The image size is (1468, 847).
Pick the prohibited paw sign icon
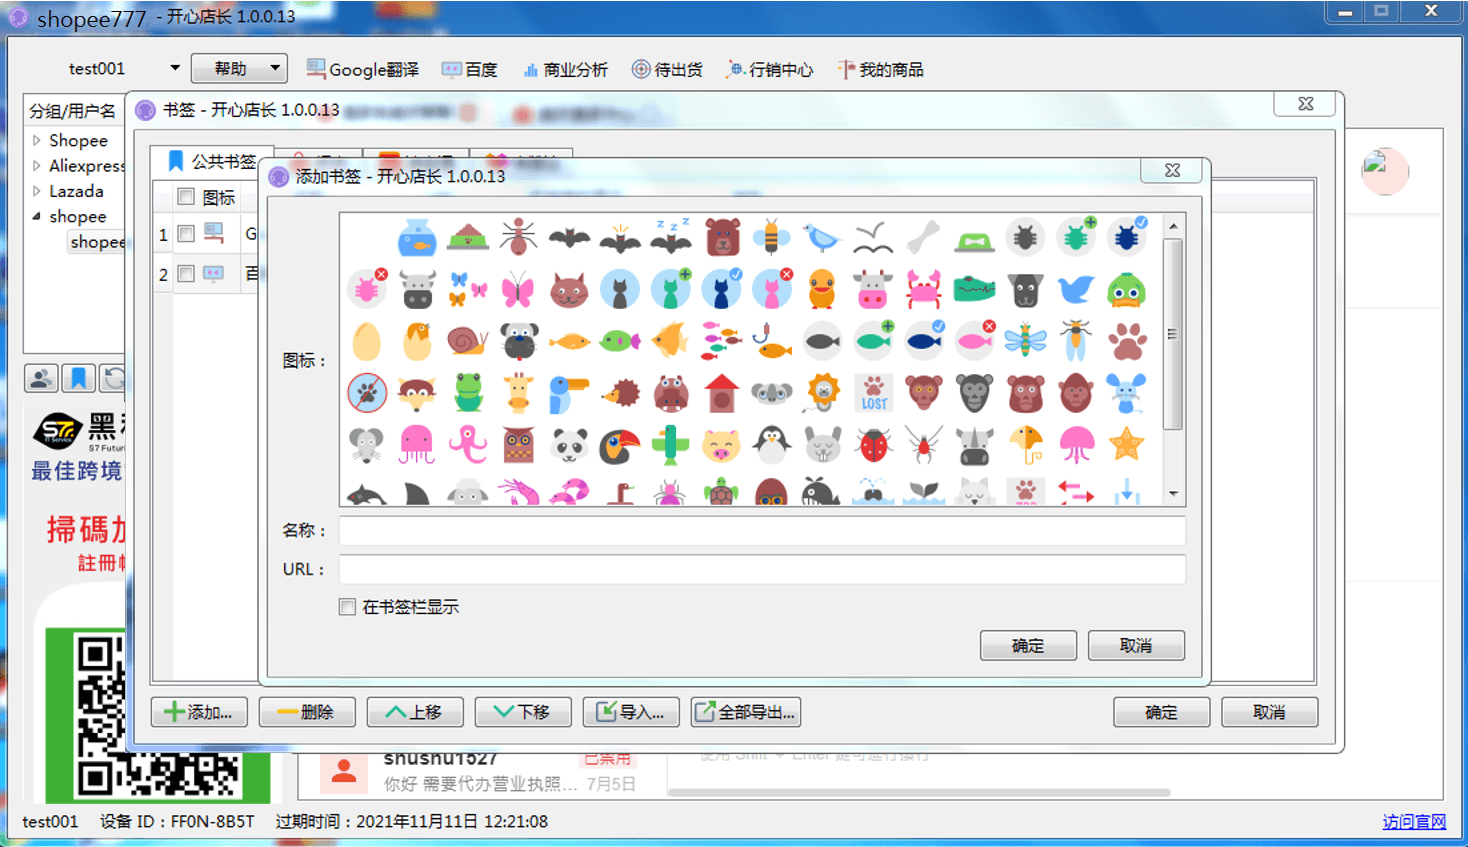click(366, 393)
